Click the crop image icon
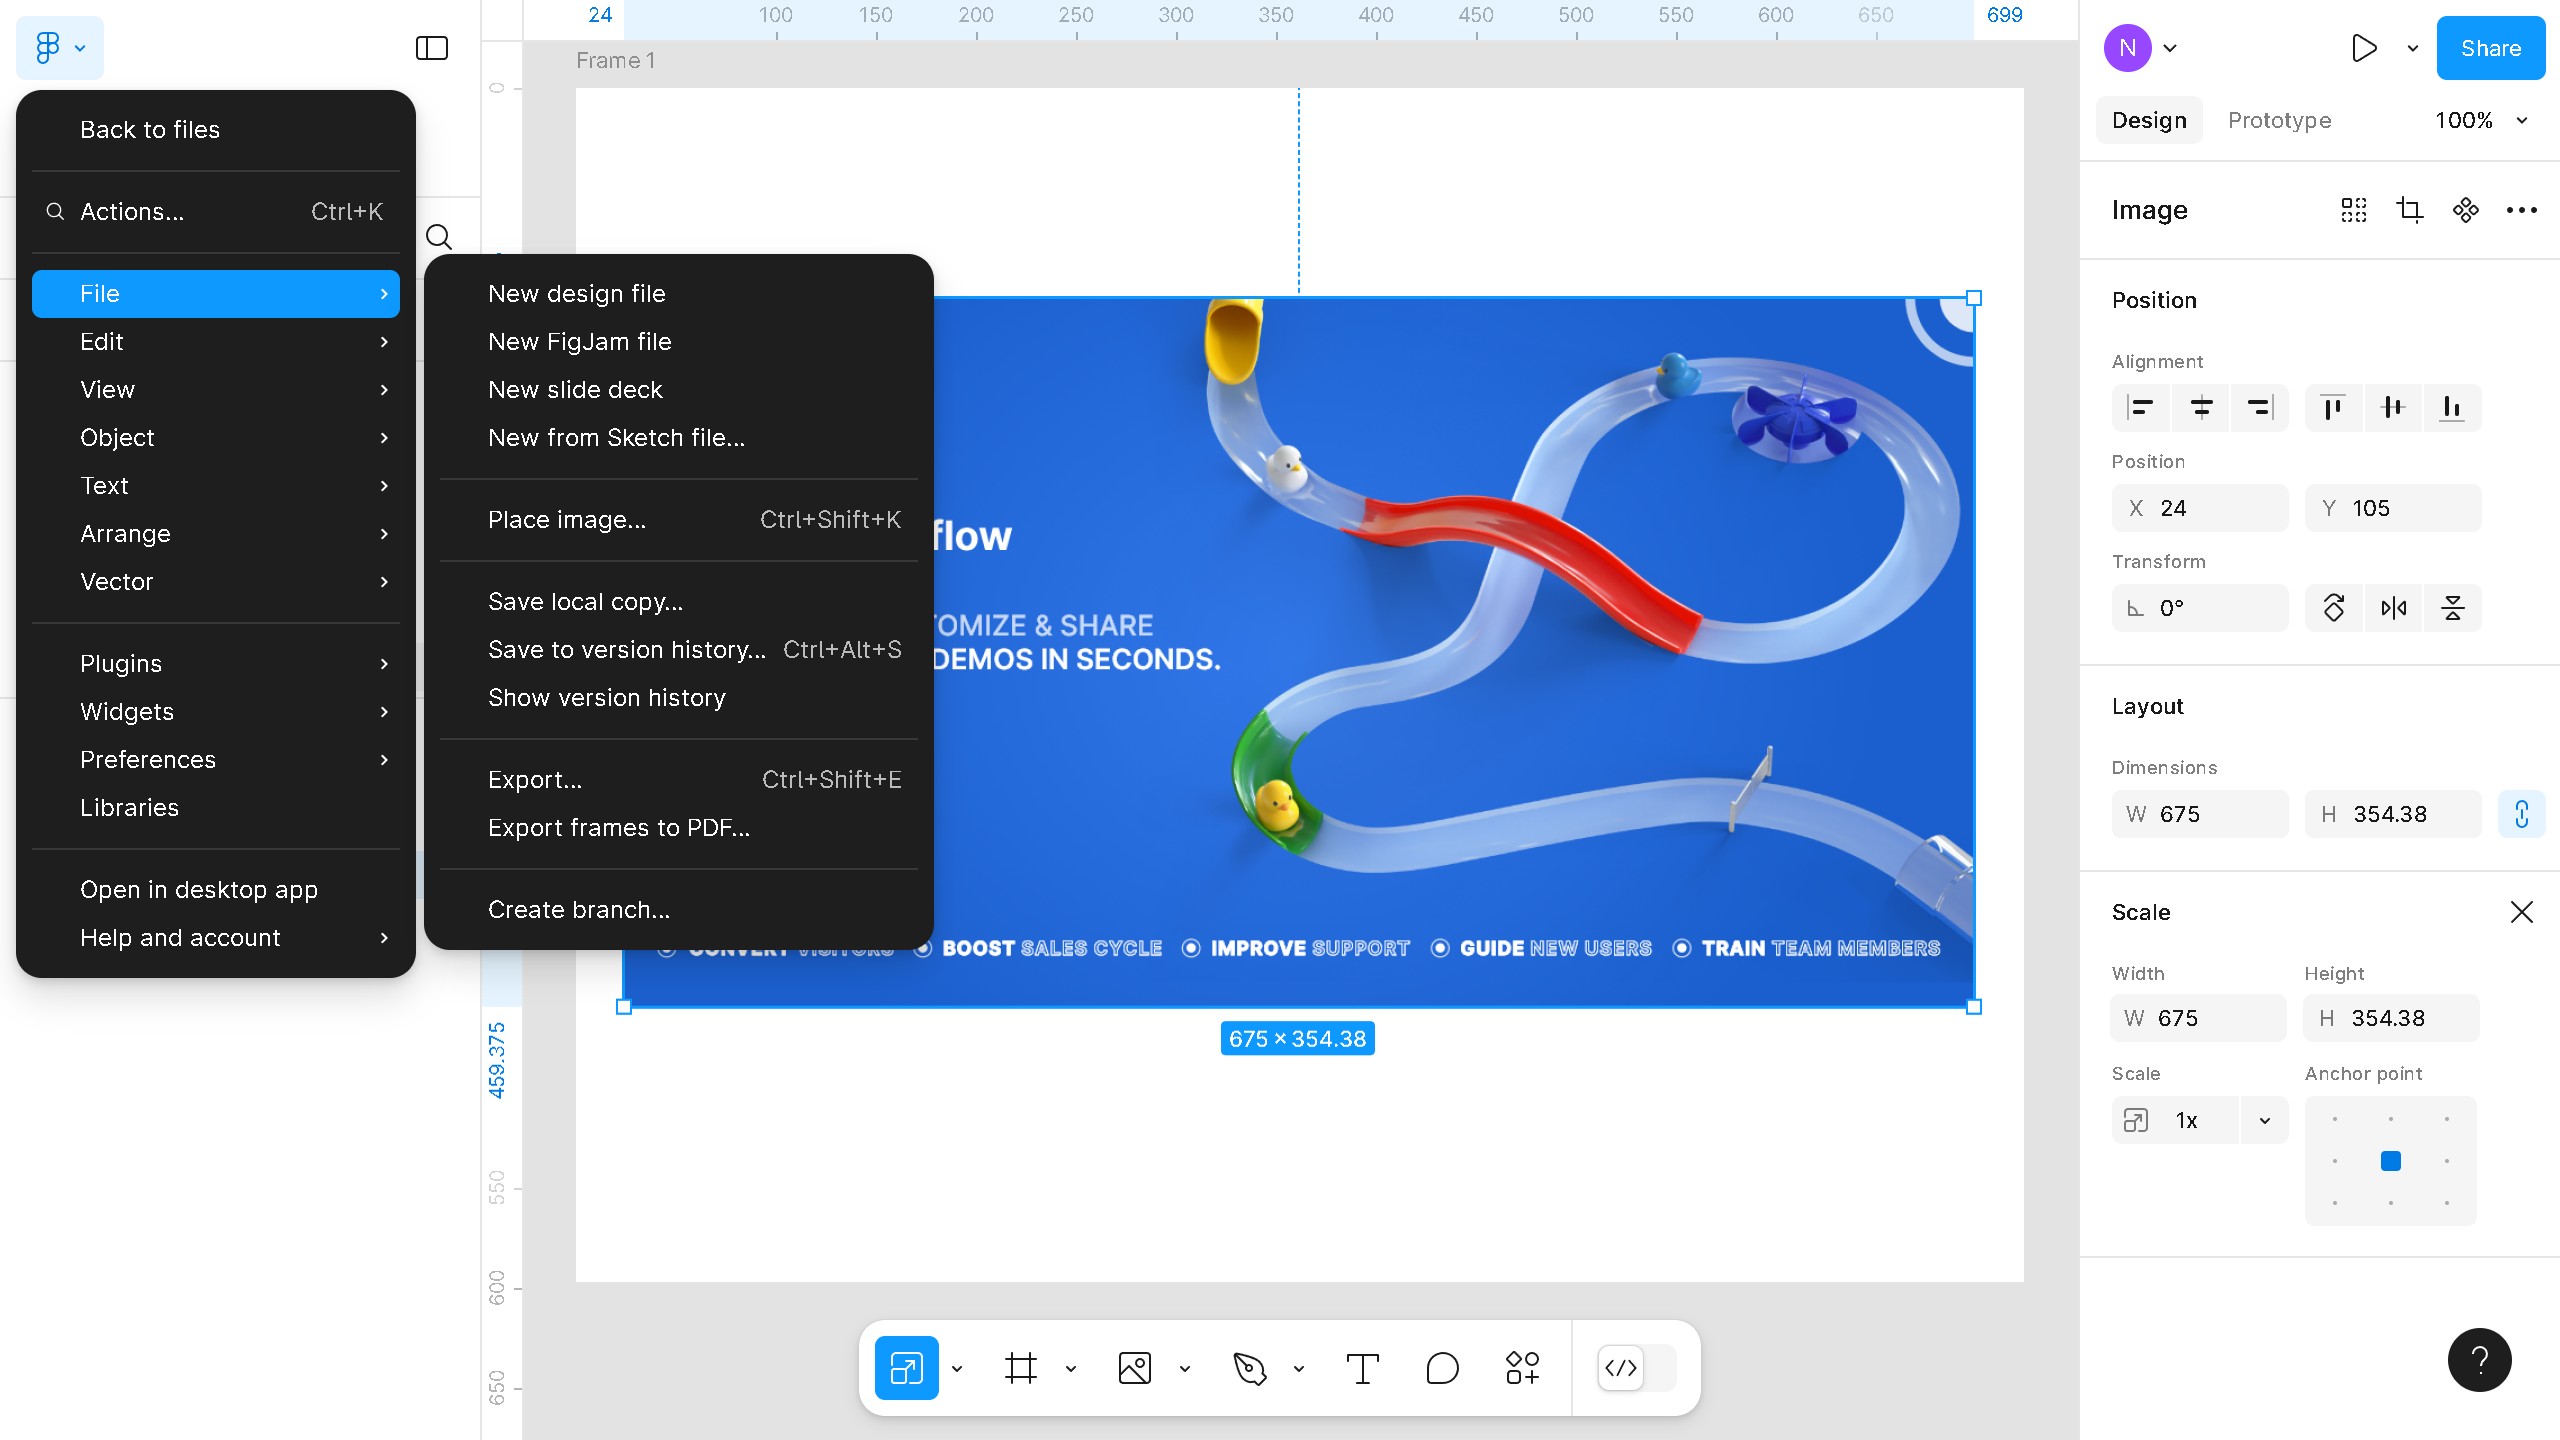 (2410, 210)
